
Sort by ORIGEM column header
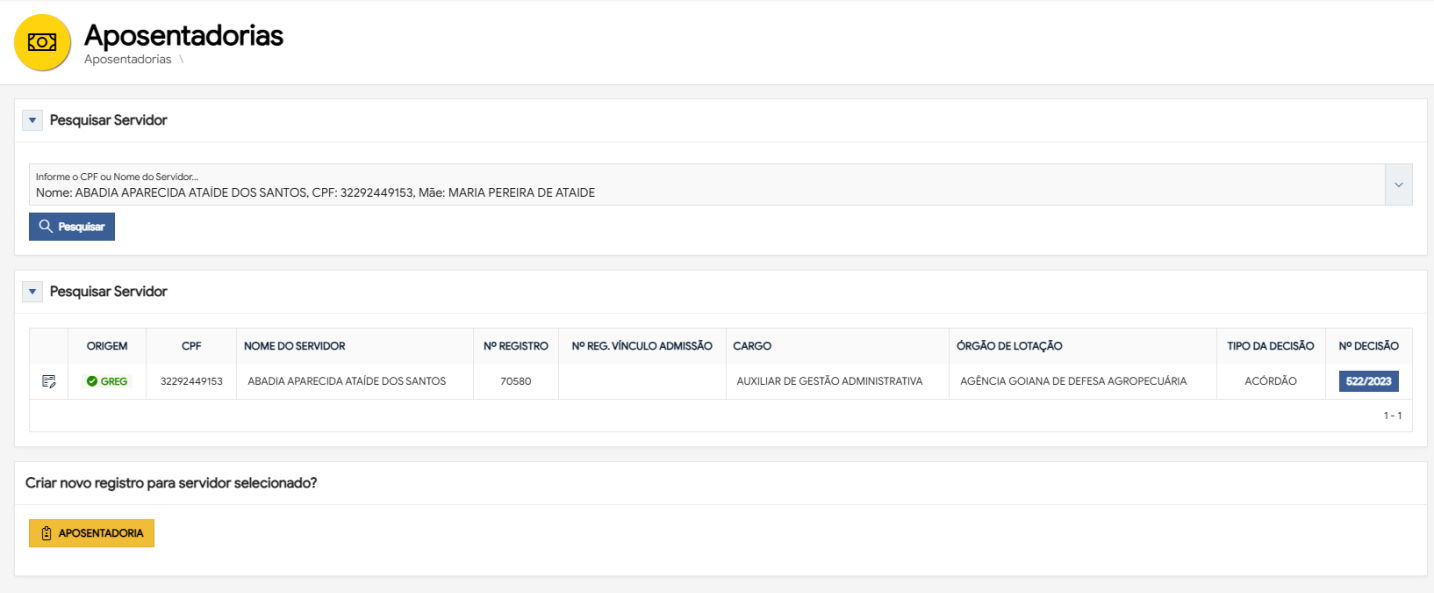(107, 346)
